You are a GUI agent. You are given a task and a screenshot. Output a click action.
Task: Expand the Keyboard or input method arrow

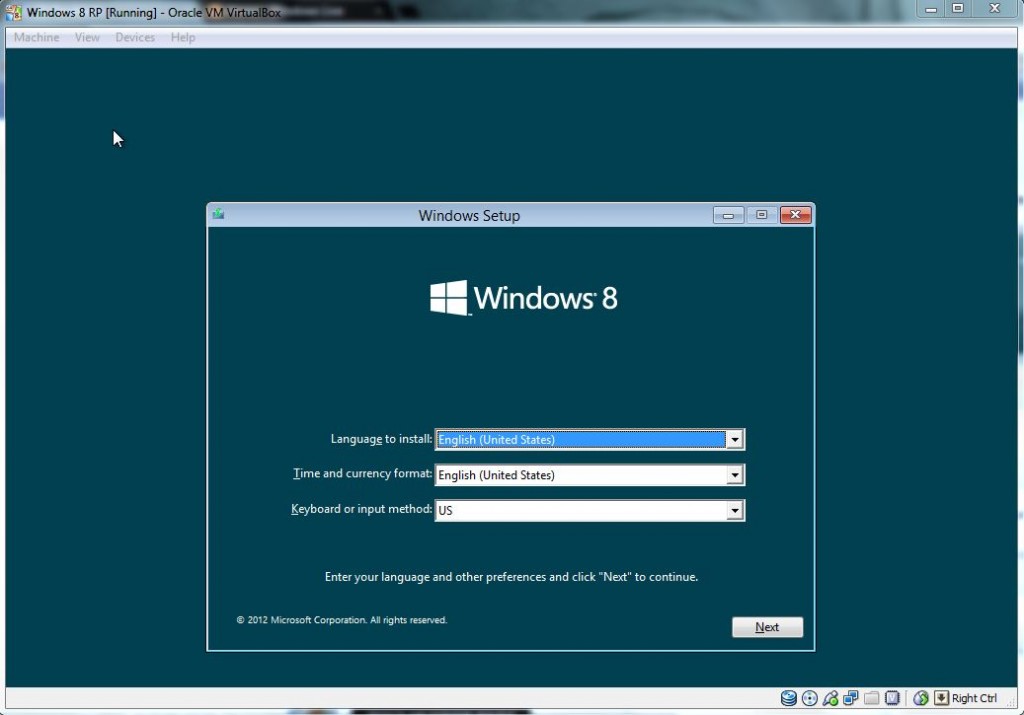735,510
